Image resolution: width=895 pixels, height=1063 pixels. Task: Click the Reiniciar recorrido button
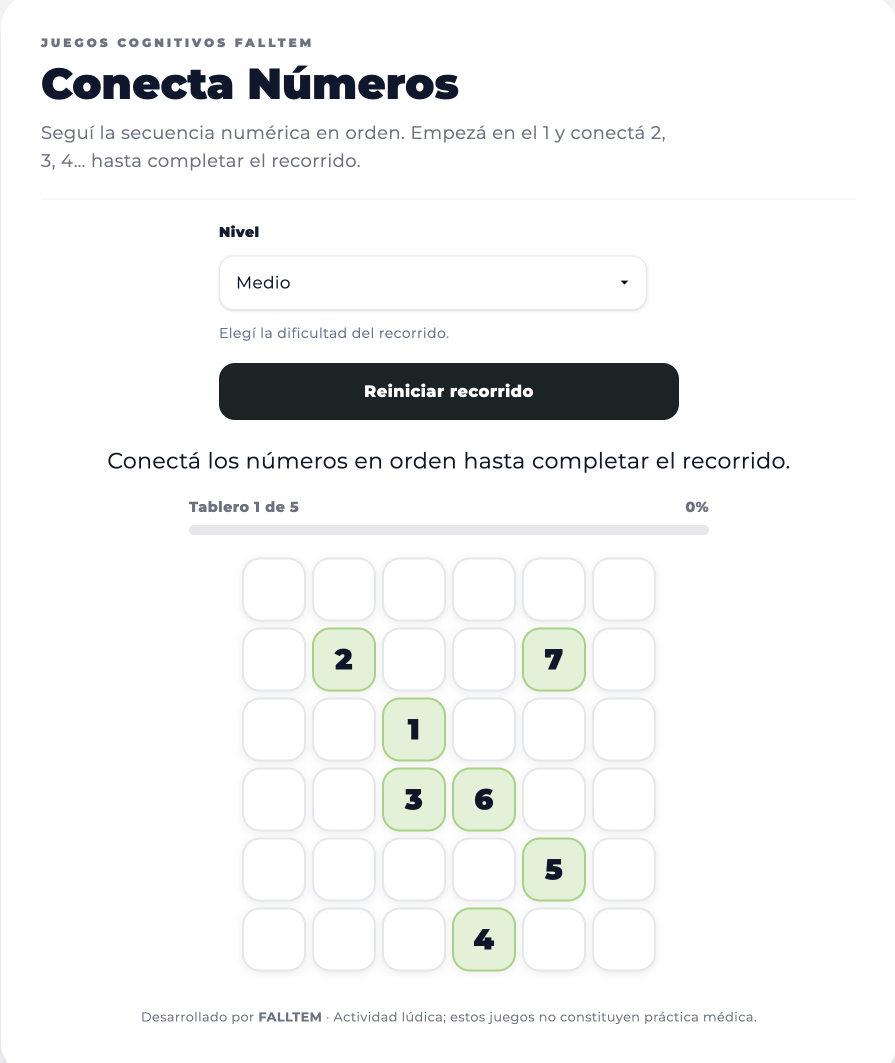(449, 391)
